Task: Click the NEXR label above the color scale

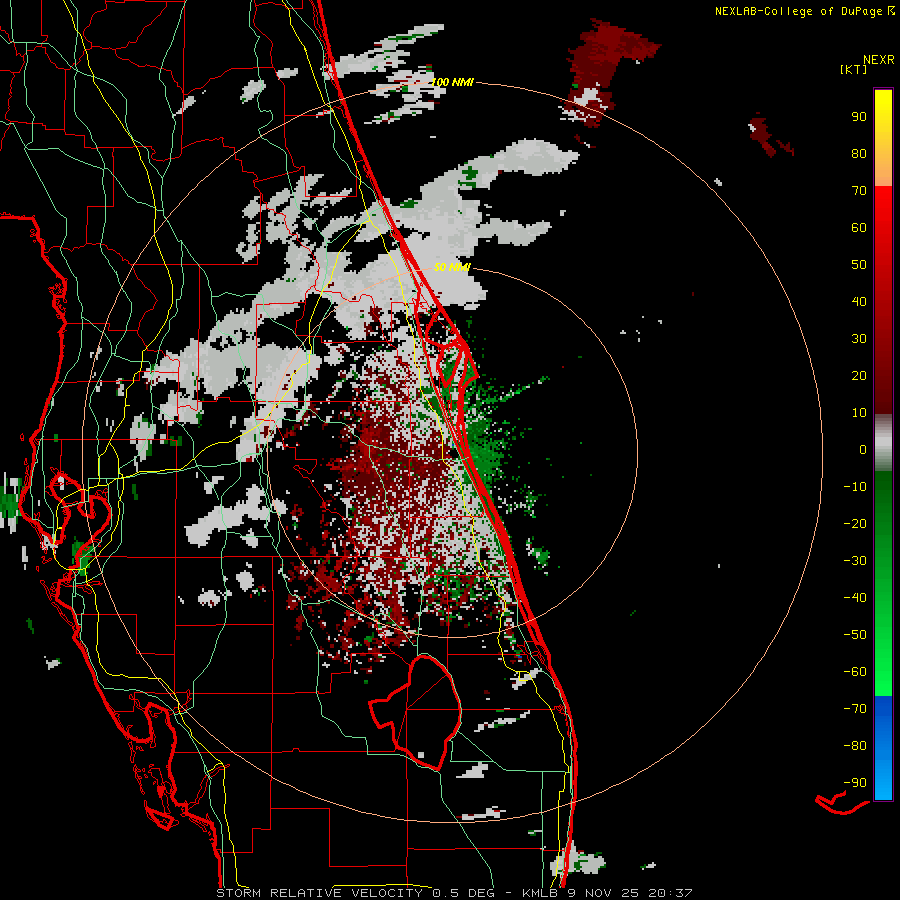Action: coord(879,60)
